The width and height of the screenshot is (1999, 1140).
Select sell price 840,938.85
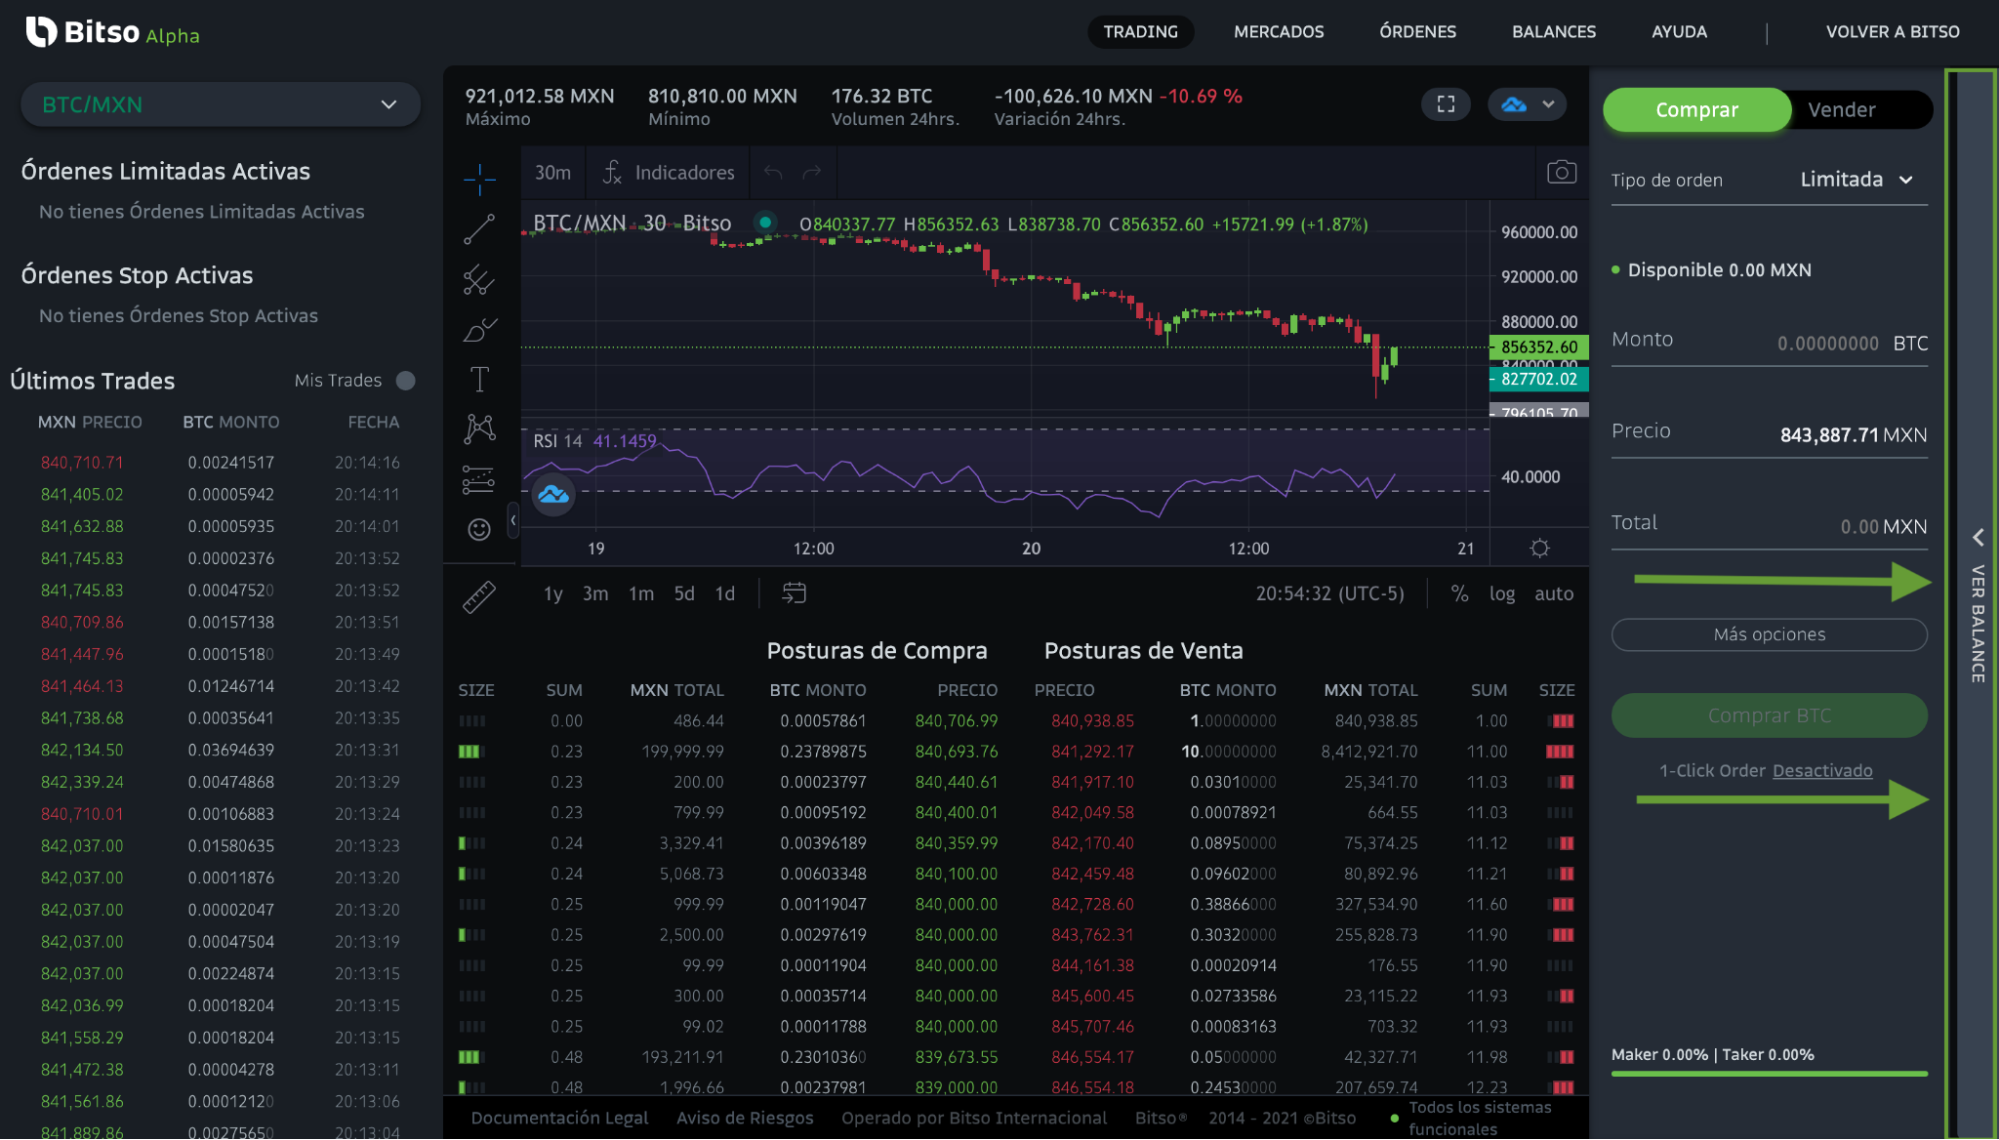[x=1092, y=720]
